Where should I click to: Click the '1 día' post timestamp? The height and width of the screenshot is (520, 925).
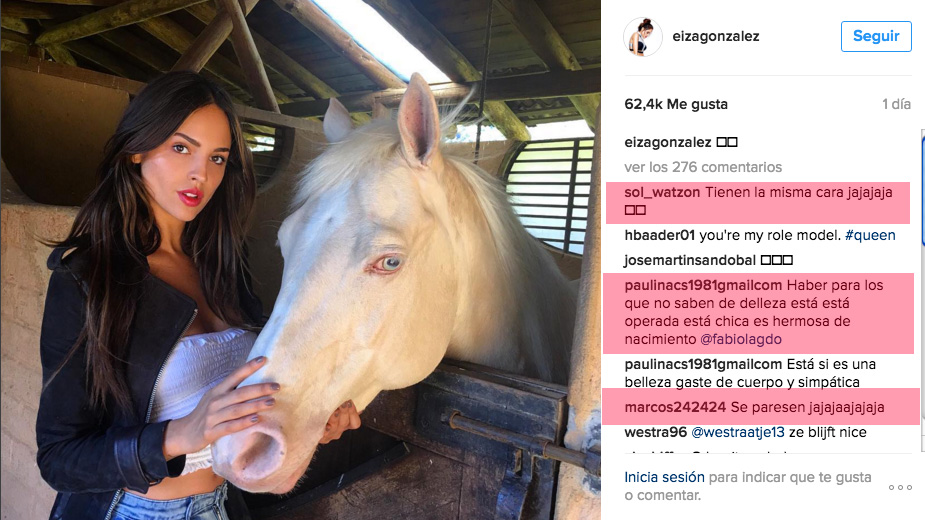click(x=896, y=104)
